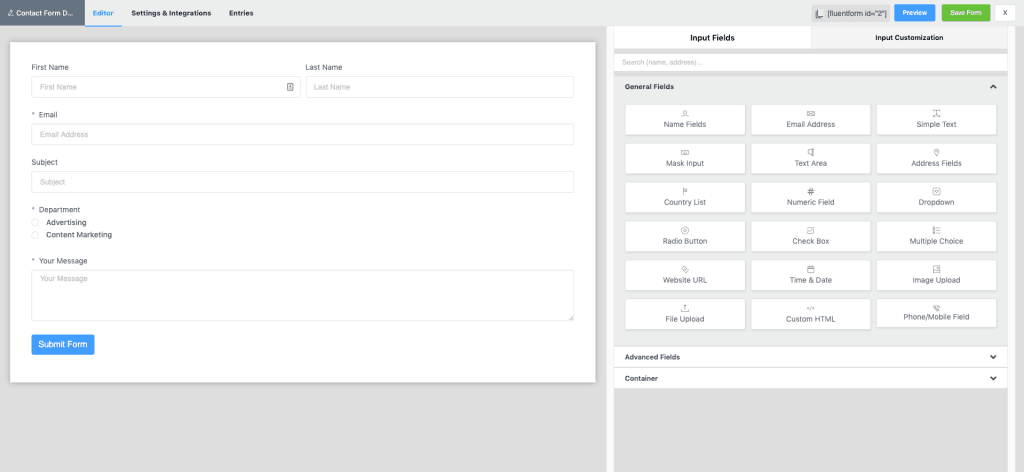Focus the Last Name input

(440, 87)
